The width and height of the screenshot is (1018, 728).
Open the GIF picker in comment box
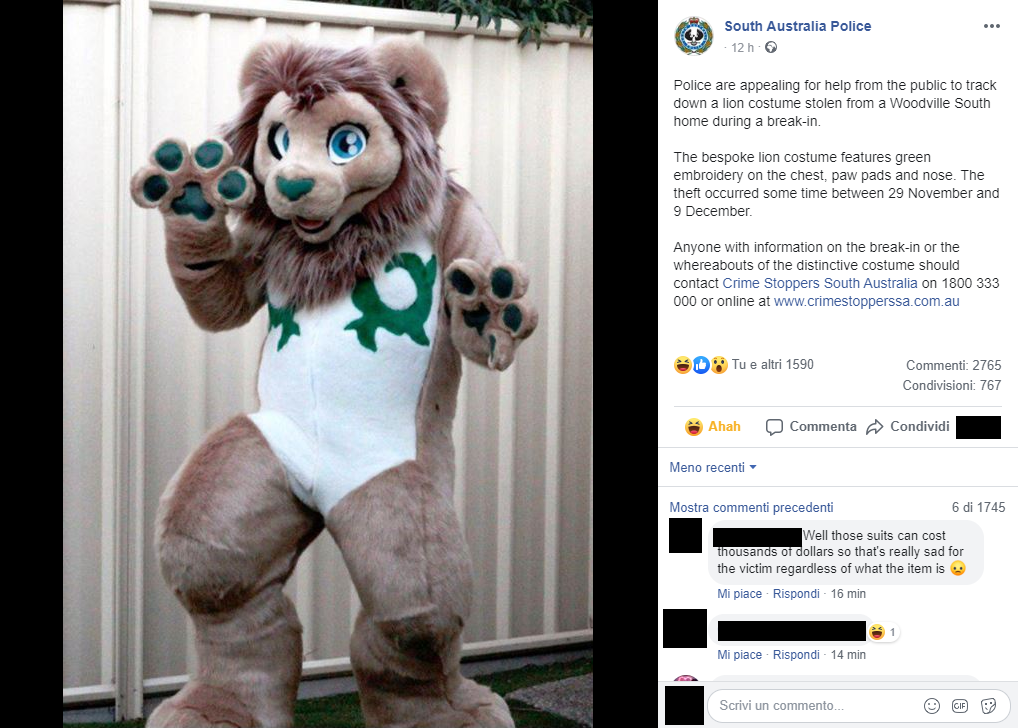(960, 706)
